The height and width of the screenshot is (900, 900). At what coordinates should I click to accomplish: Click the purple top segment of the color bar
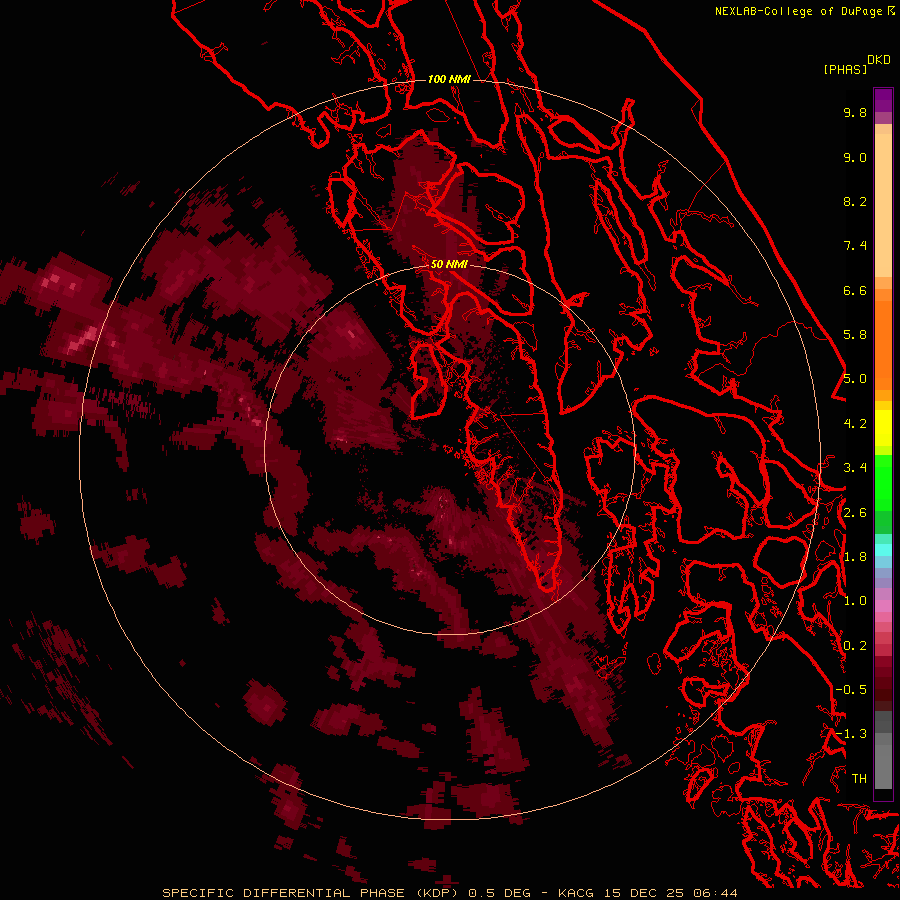coord(883,100)
